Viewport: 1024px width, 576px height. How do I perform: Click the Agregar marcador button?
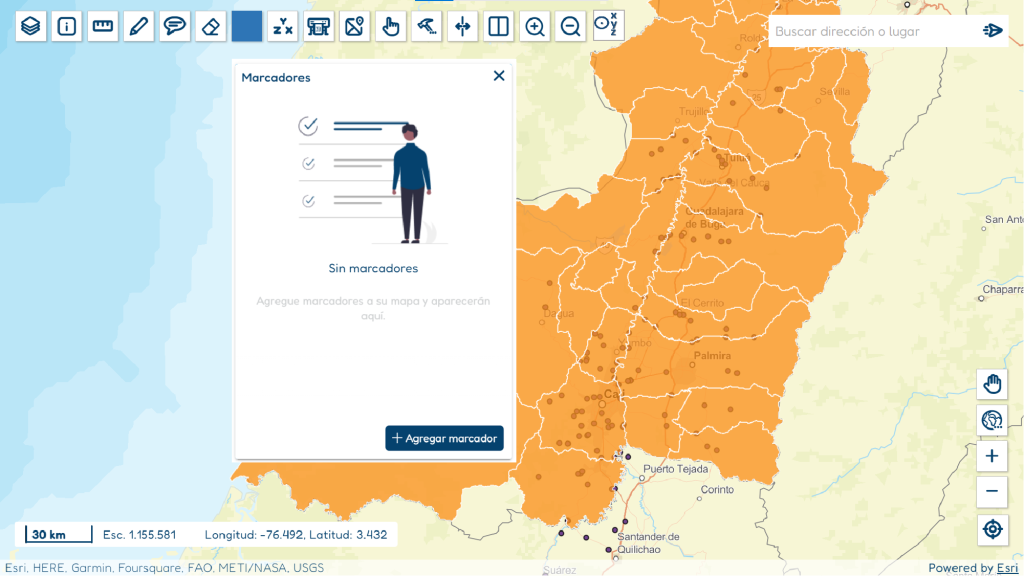(x=444, y=438)
